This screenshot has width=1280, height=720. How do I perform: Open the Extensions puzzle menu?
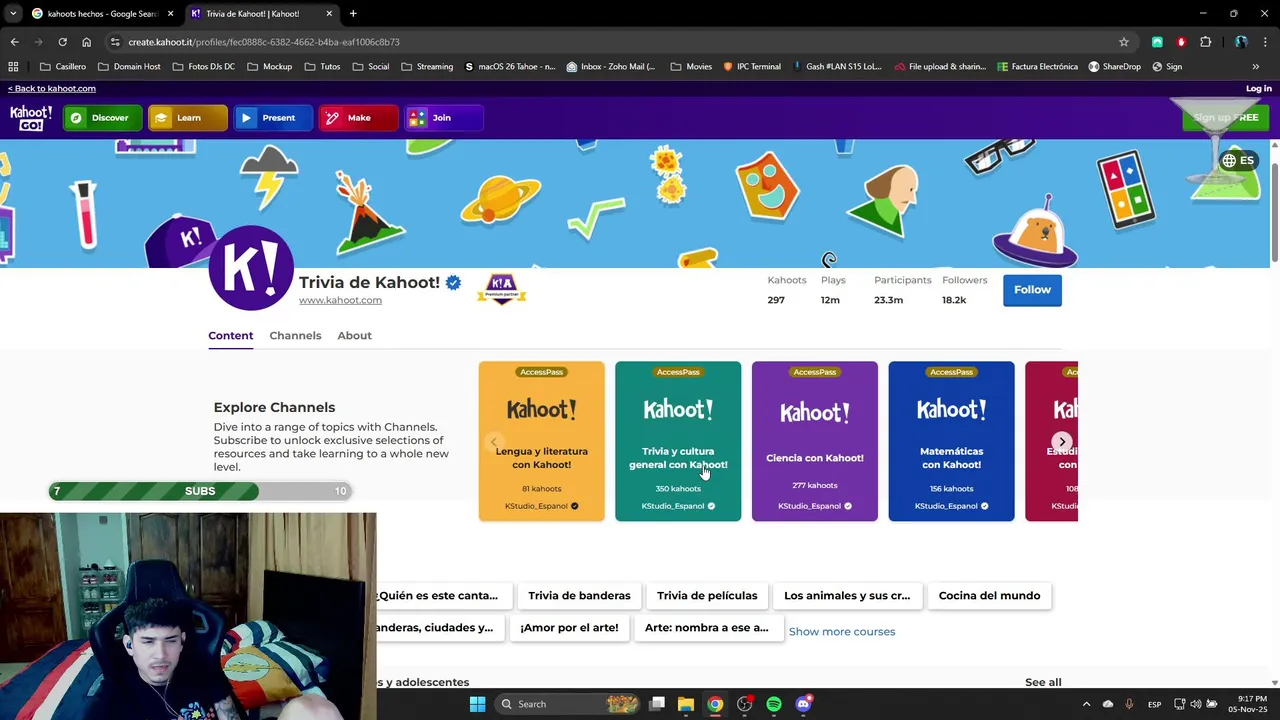(1205, 42)
